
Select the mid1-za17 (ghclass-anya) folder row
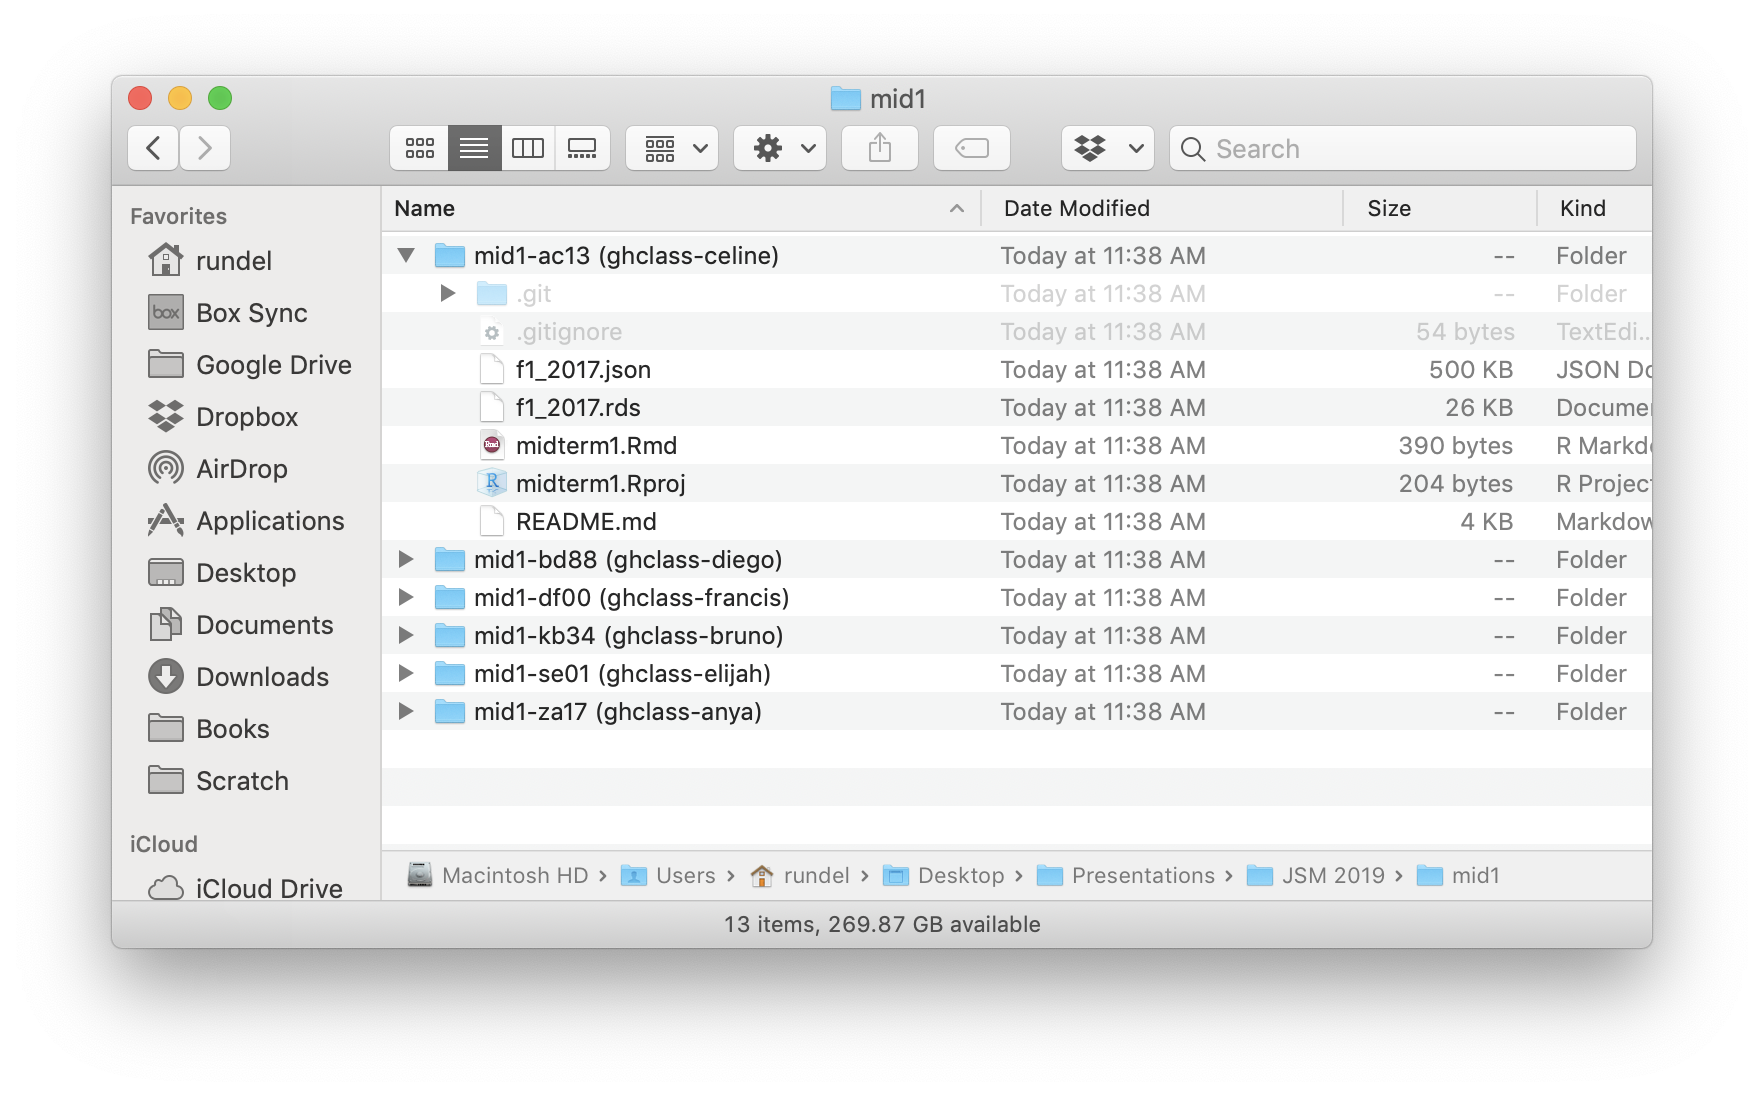click(1017, 711)
